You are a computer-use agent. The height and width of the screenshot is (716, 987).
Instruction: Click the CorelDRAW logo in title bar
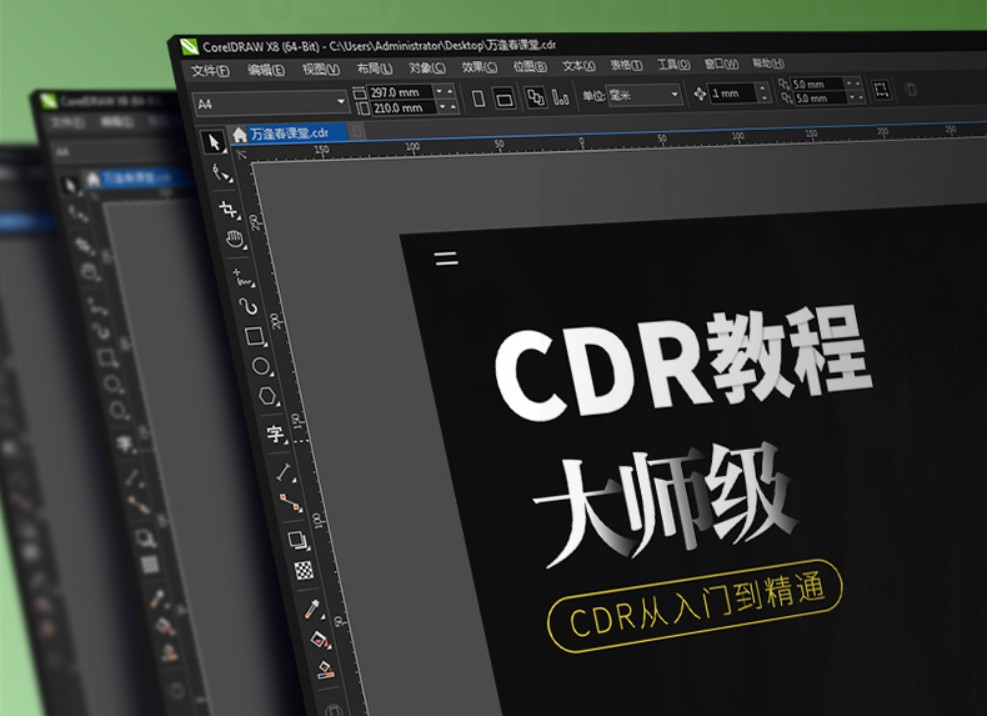pos(189,47)
